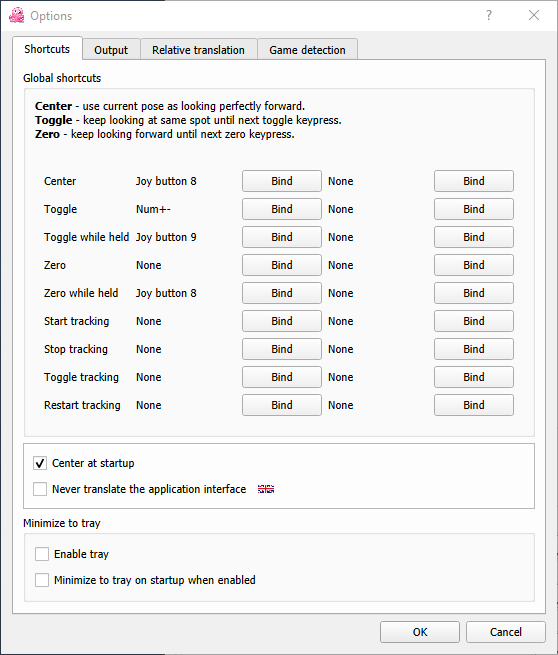
Task: Bind first shortcut for Start tracking
Action: (282, 321)
